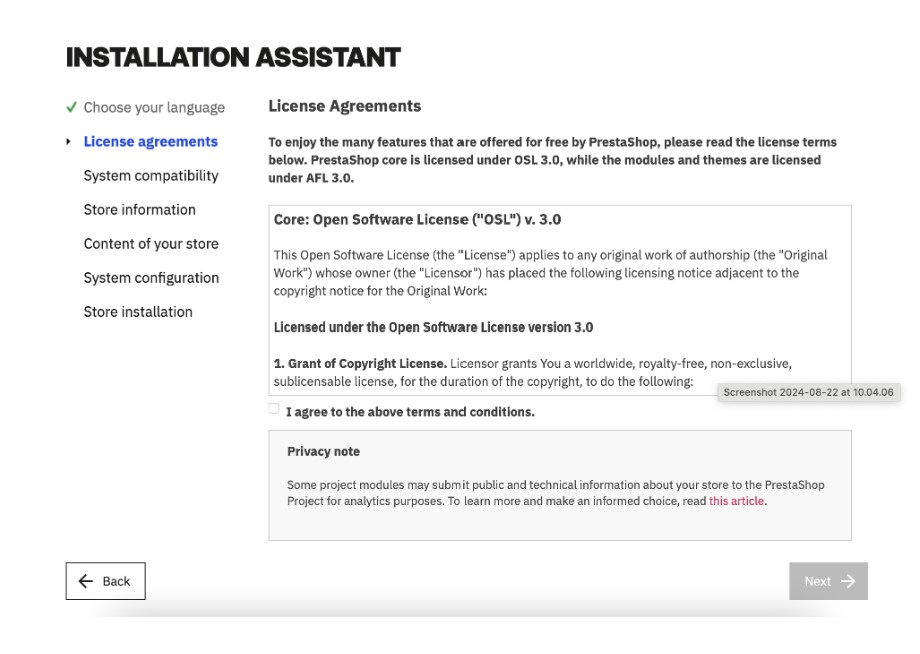920x654 pixels.
Task: Click '1. Grant of Copyright License.' text
Action: click(x=360, y=364)
